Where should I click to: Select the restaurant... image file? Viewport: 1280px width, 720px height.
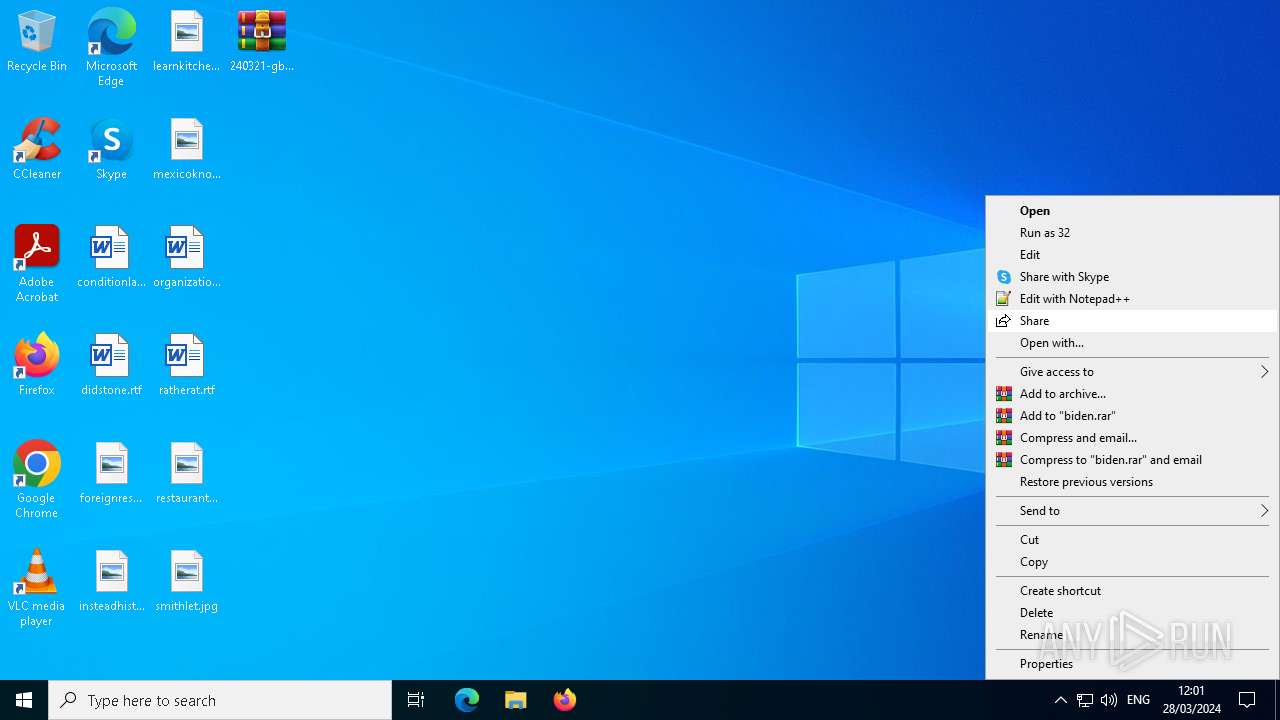click(186, 474)
